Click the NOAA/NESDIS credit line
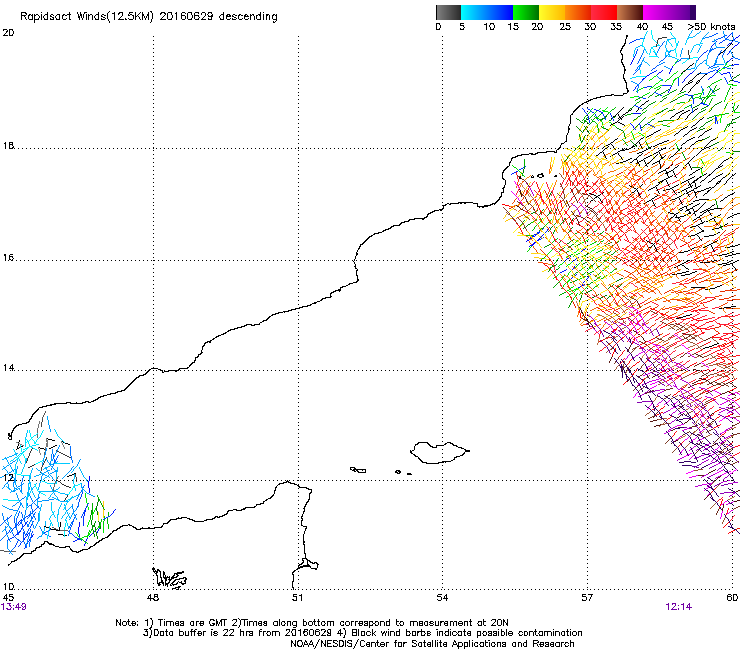 click(432, 644)
